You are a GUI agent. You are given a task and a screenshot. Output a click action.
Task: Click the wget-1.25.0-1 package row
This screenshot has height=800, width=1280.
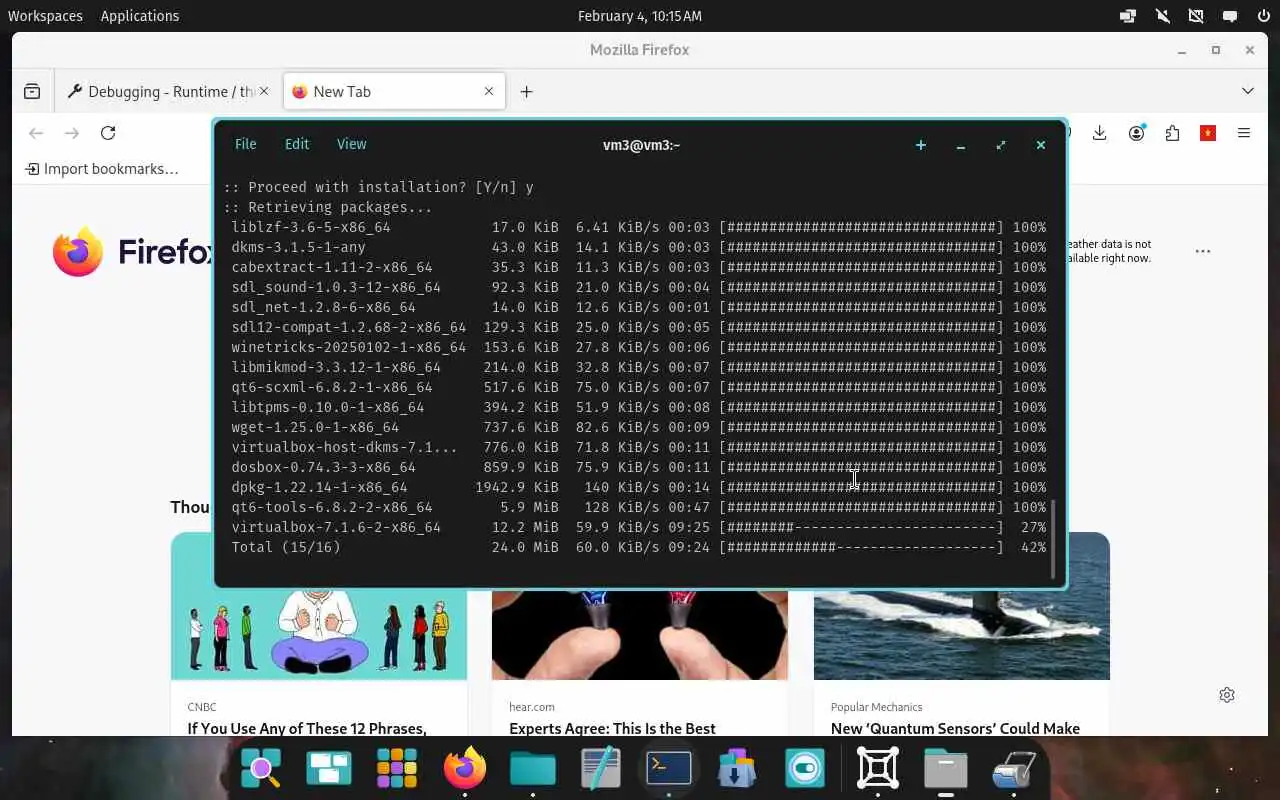click(638, 427)
